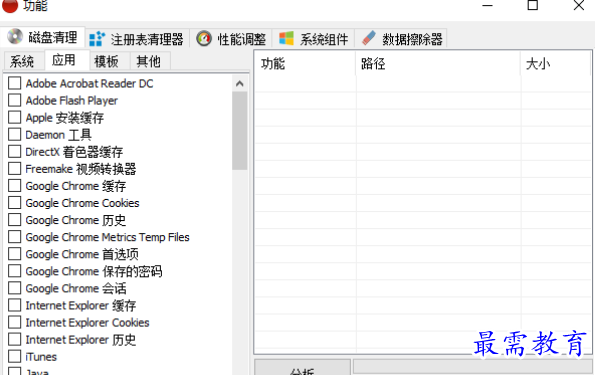The image size is (595, 375).
Task: Check the Internet Explorer Cookies checkbox
Action: (x=14, y=322)
